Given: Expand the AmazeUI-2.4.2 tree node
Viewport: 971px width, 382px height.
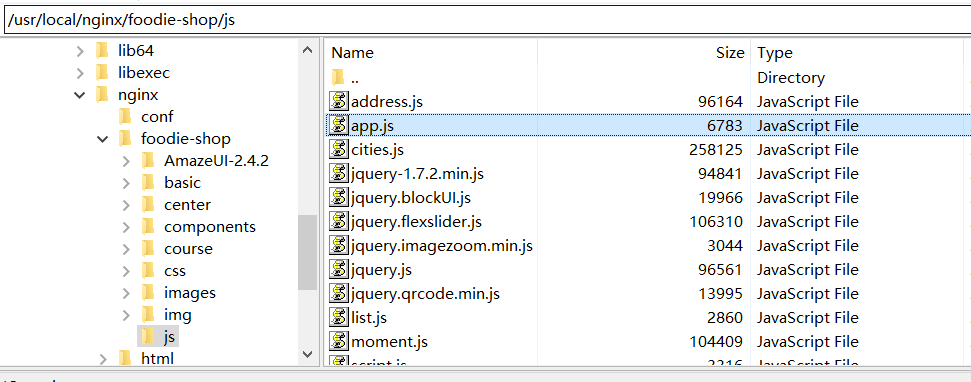Looking at the screenshot, I should 126,161.
